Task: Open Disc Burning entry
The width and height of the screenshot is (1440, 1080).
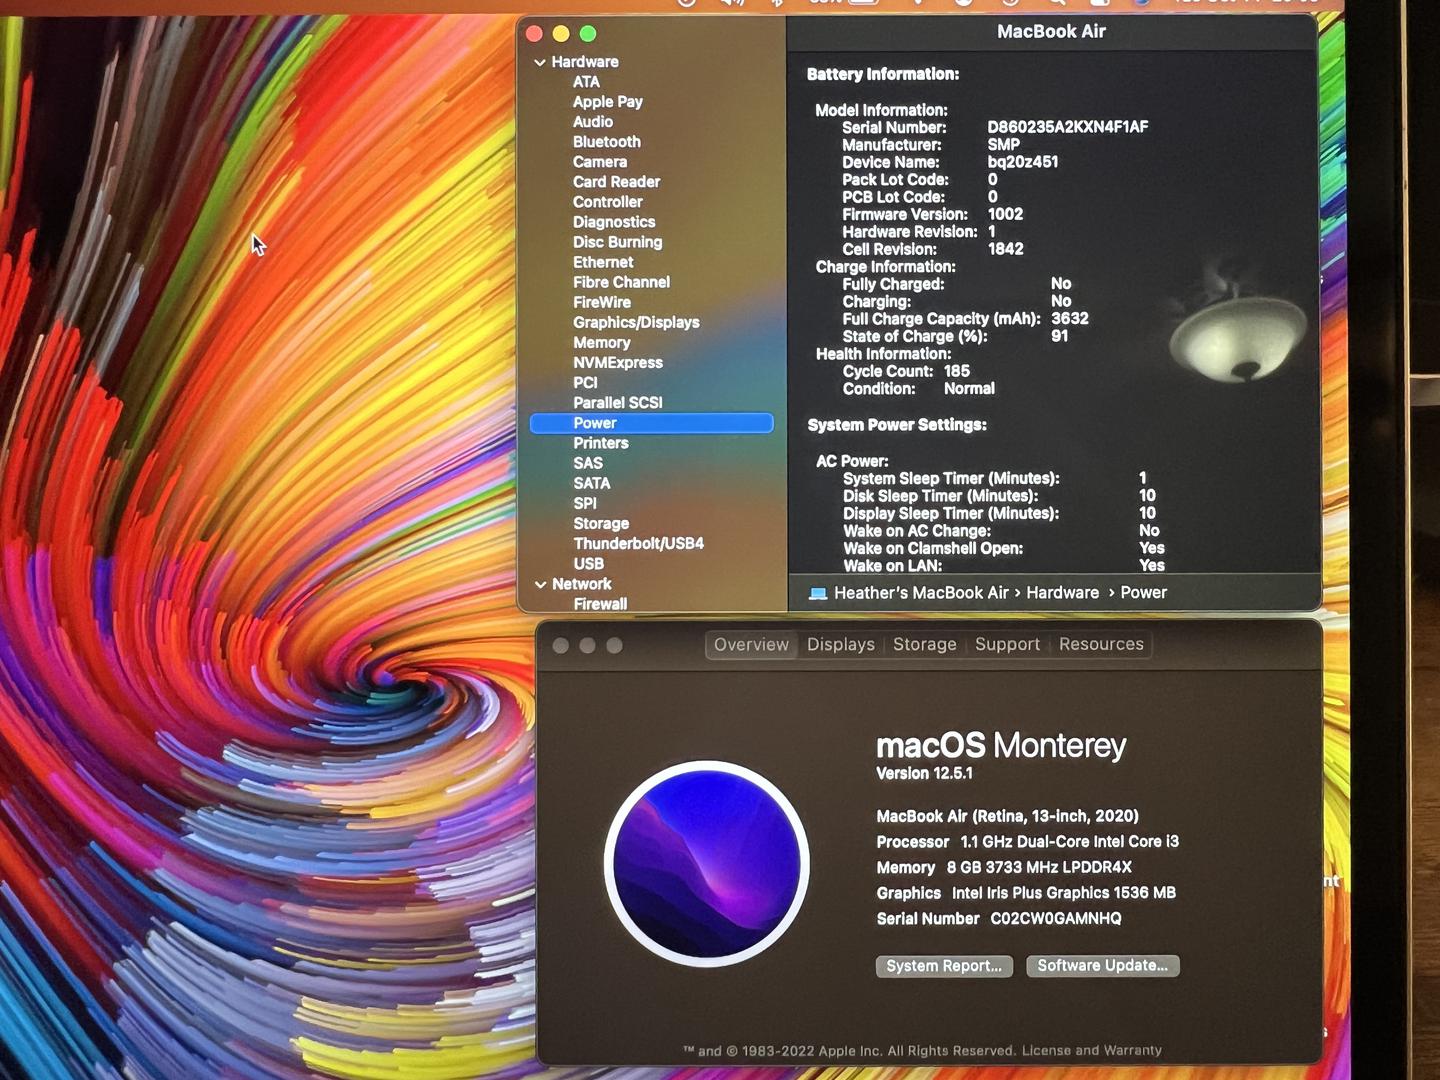Action: 617,242
